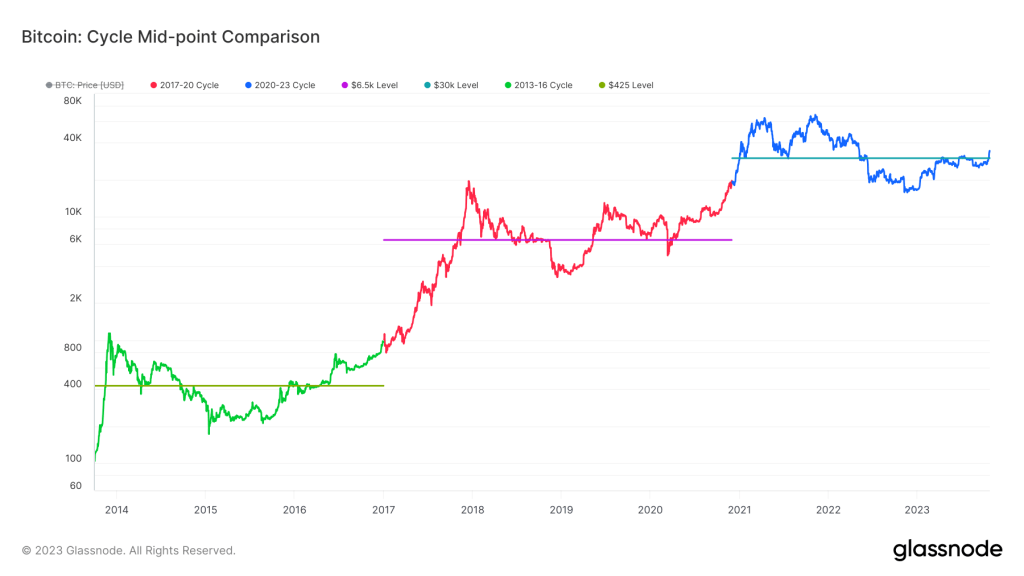
Task: Click the green 2013-16 Cycle legend dot
Action: (x=508, y=86)
